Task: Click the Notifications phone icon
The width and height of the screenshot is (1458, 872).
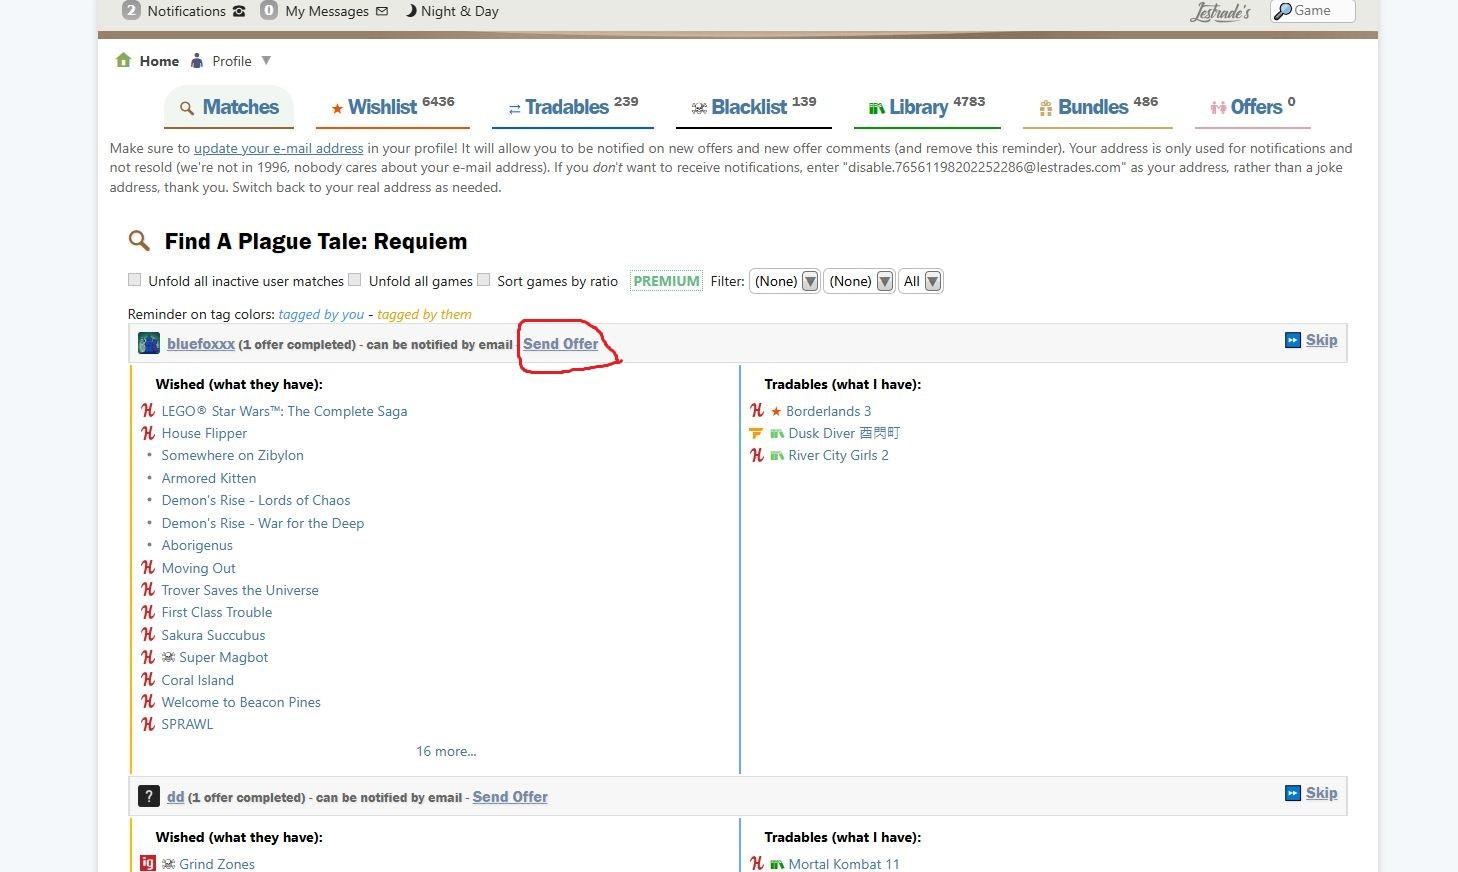Action: (x=239, y=11)
